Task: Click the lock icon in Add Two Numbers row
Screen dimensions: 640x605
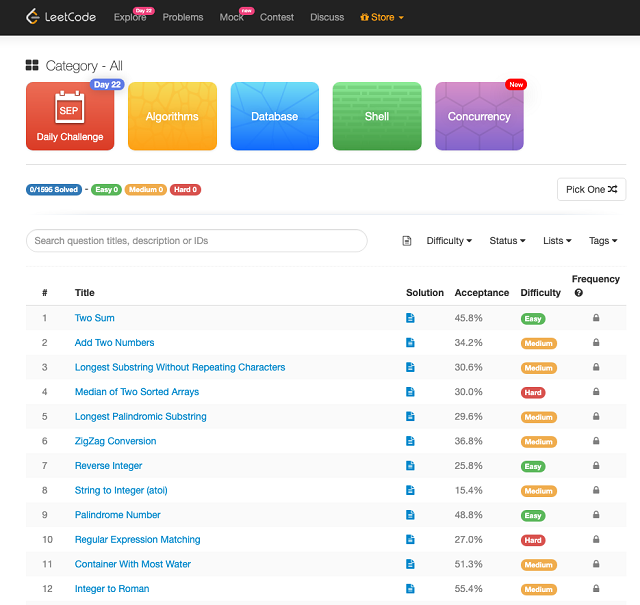Action: point(596,342)
